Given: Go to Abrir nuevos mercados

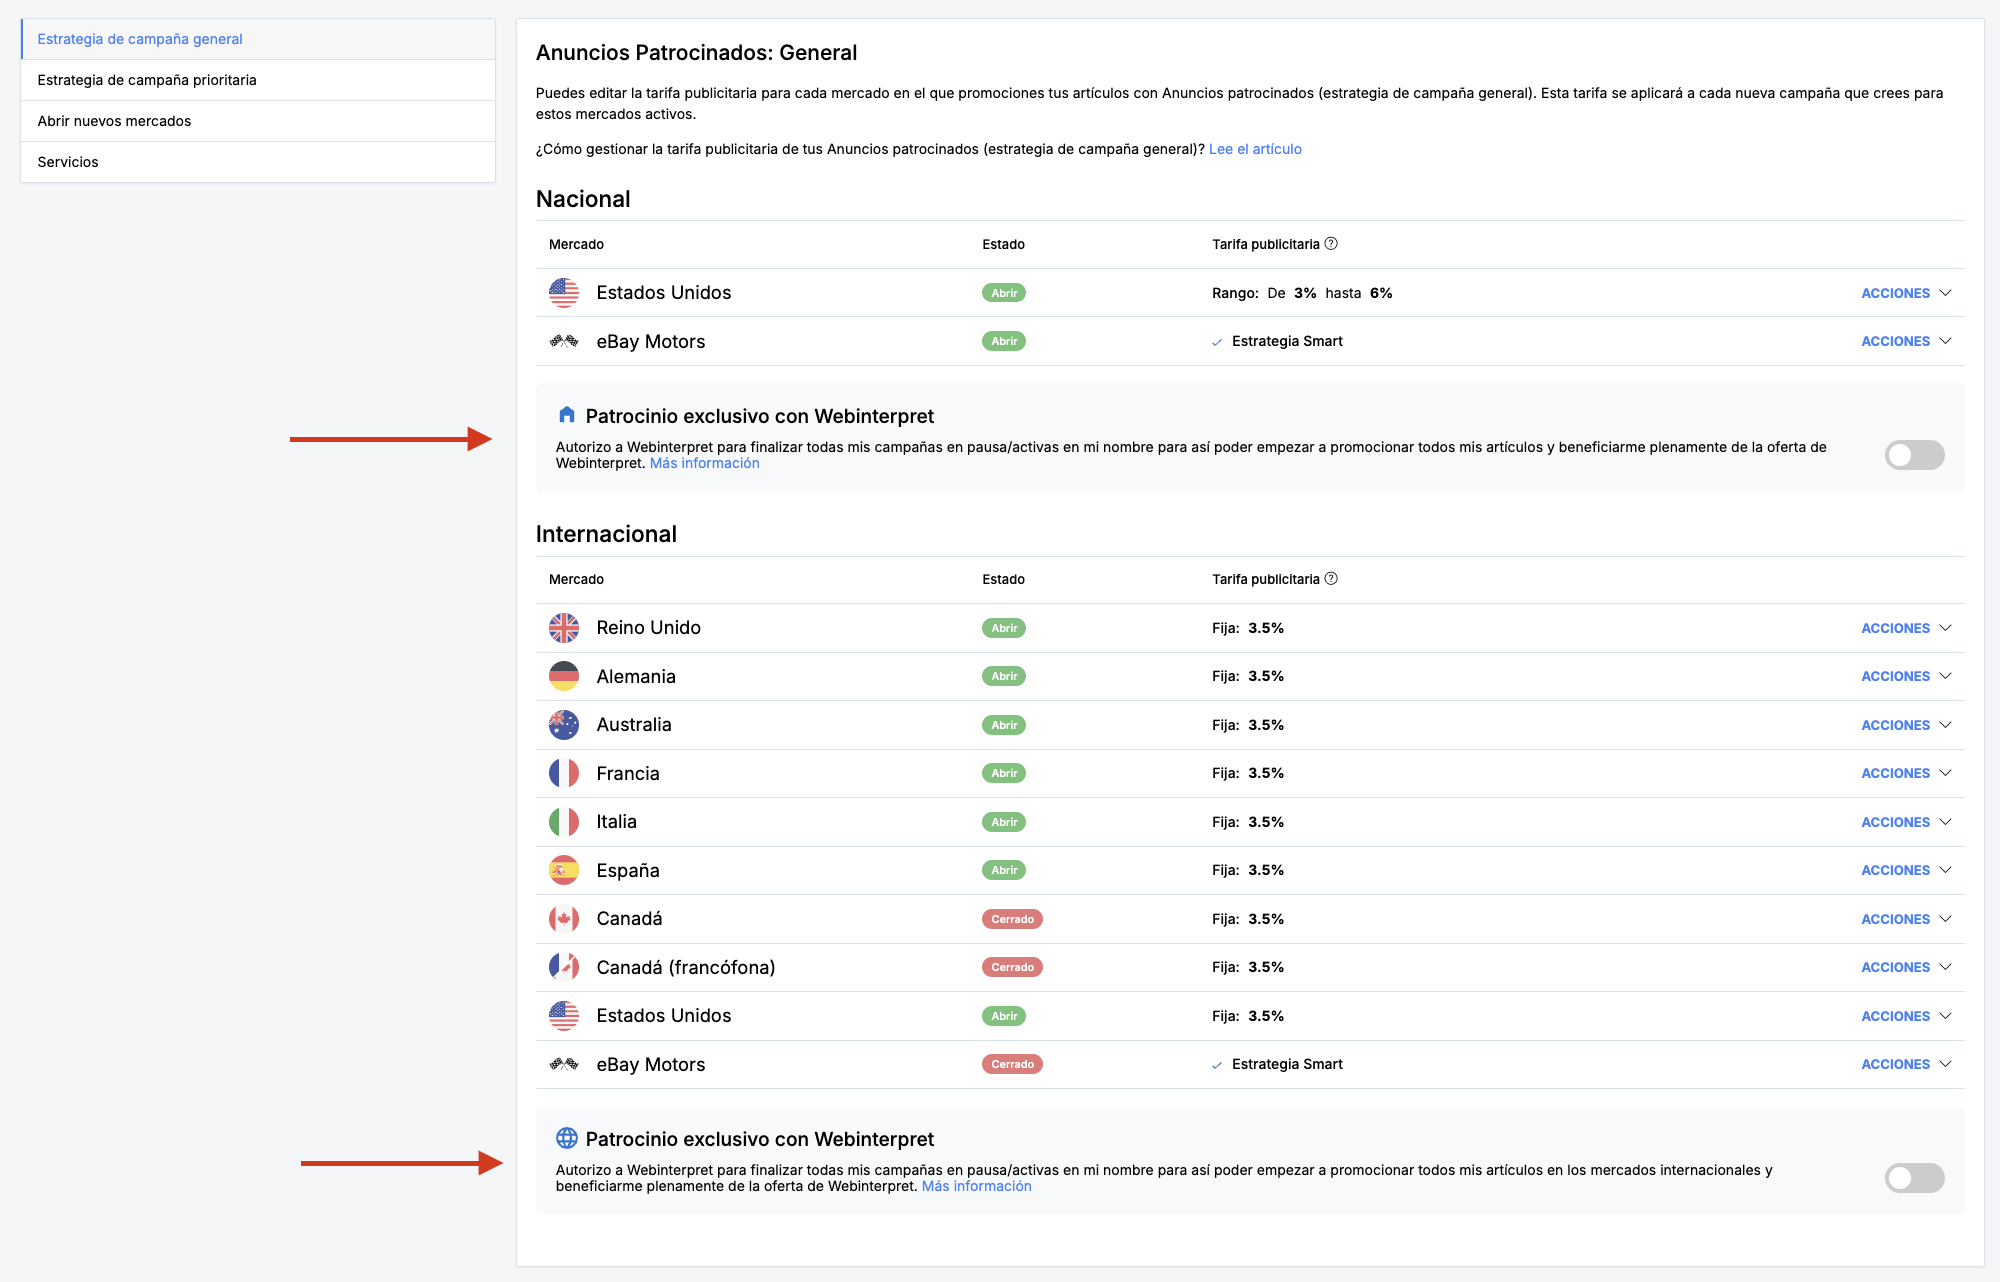Looking at the screenshot, I should 258,121.
